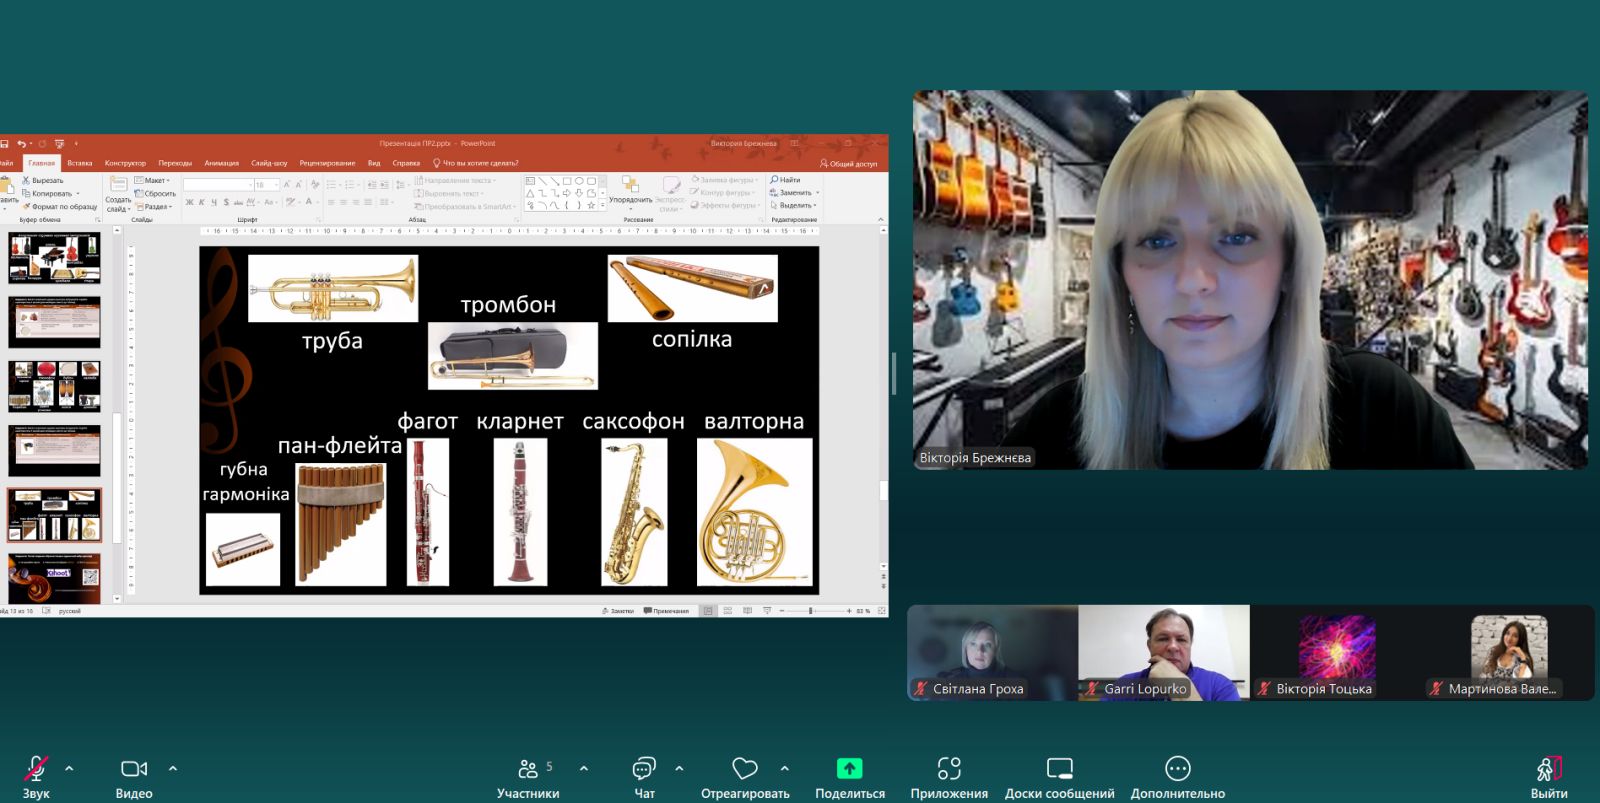The width and height of the screenshot is (1600, 803).
Task: Expand video options arrow next to Видео
Action: pos(173,768)
